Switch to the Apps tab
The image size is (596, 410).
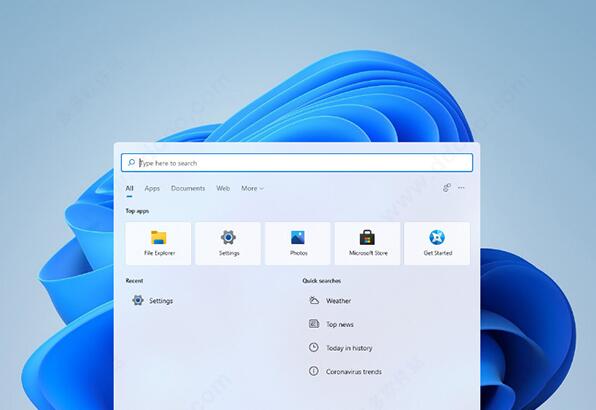[152, 188]
